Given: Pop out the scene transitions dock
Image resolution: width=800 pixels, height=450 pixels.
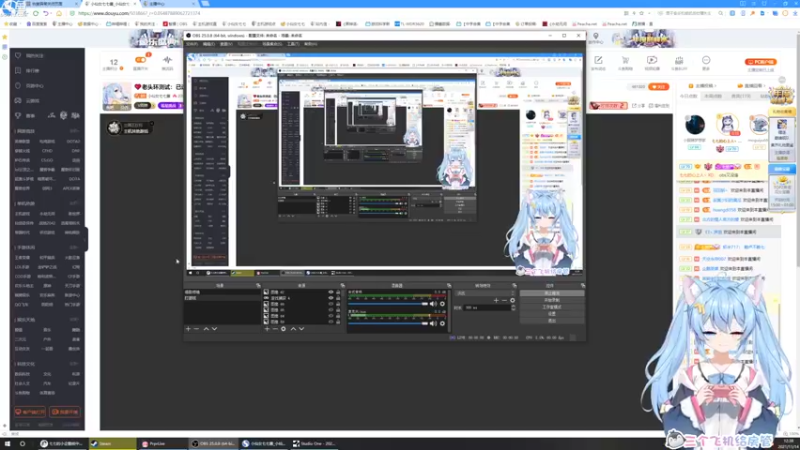Looking at the screenshot, I should point(514,286).
